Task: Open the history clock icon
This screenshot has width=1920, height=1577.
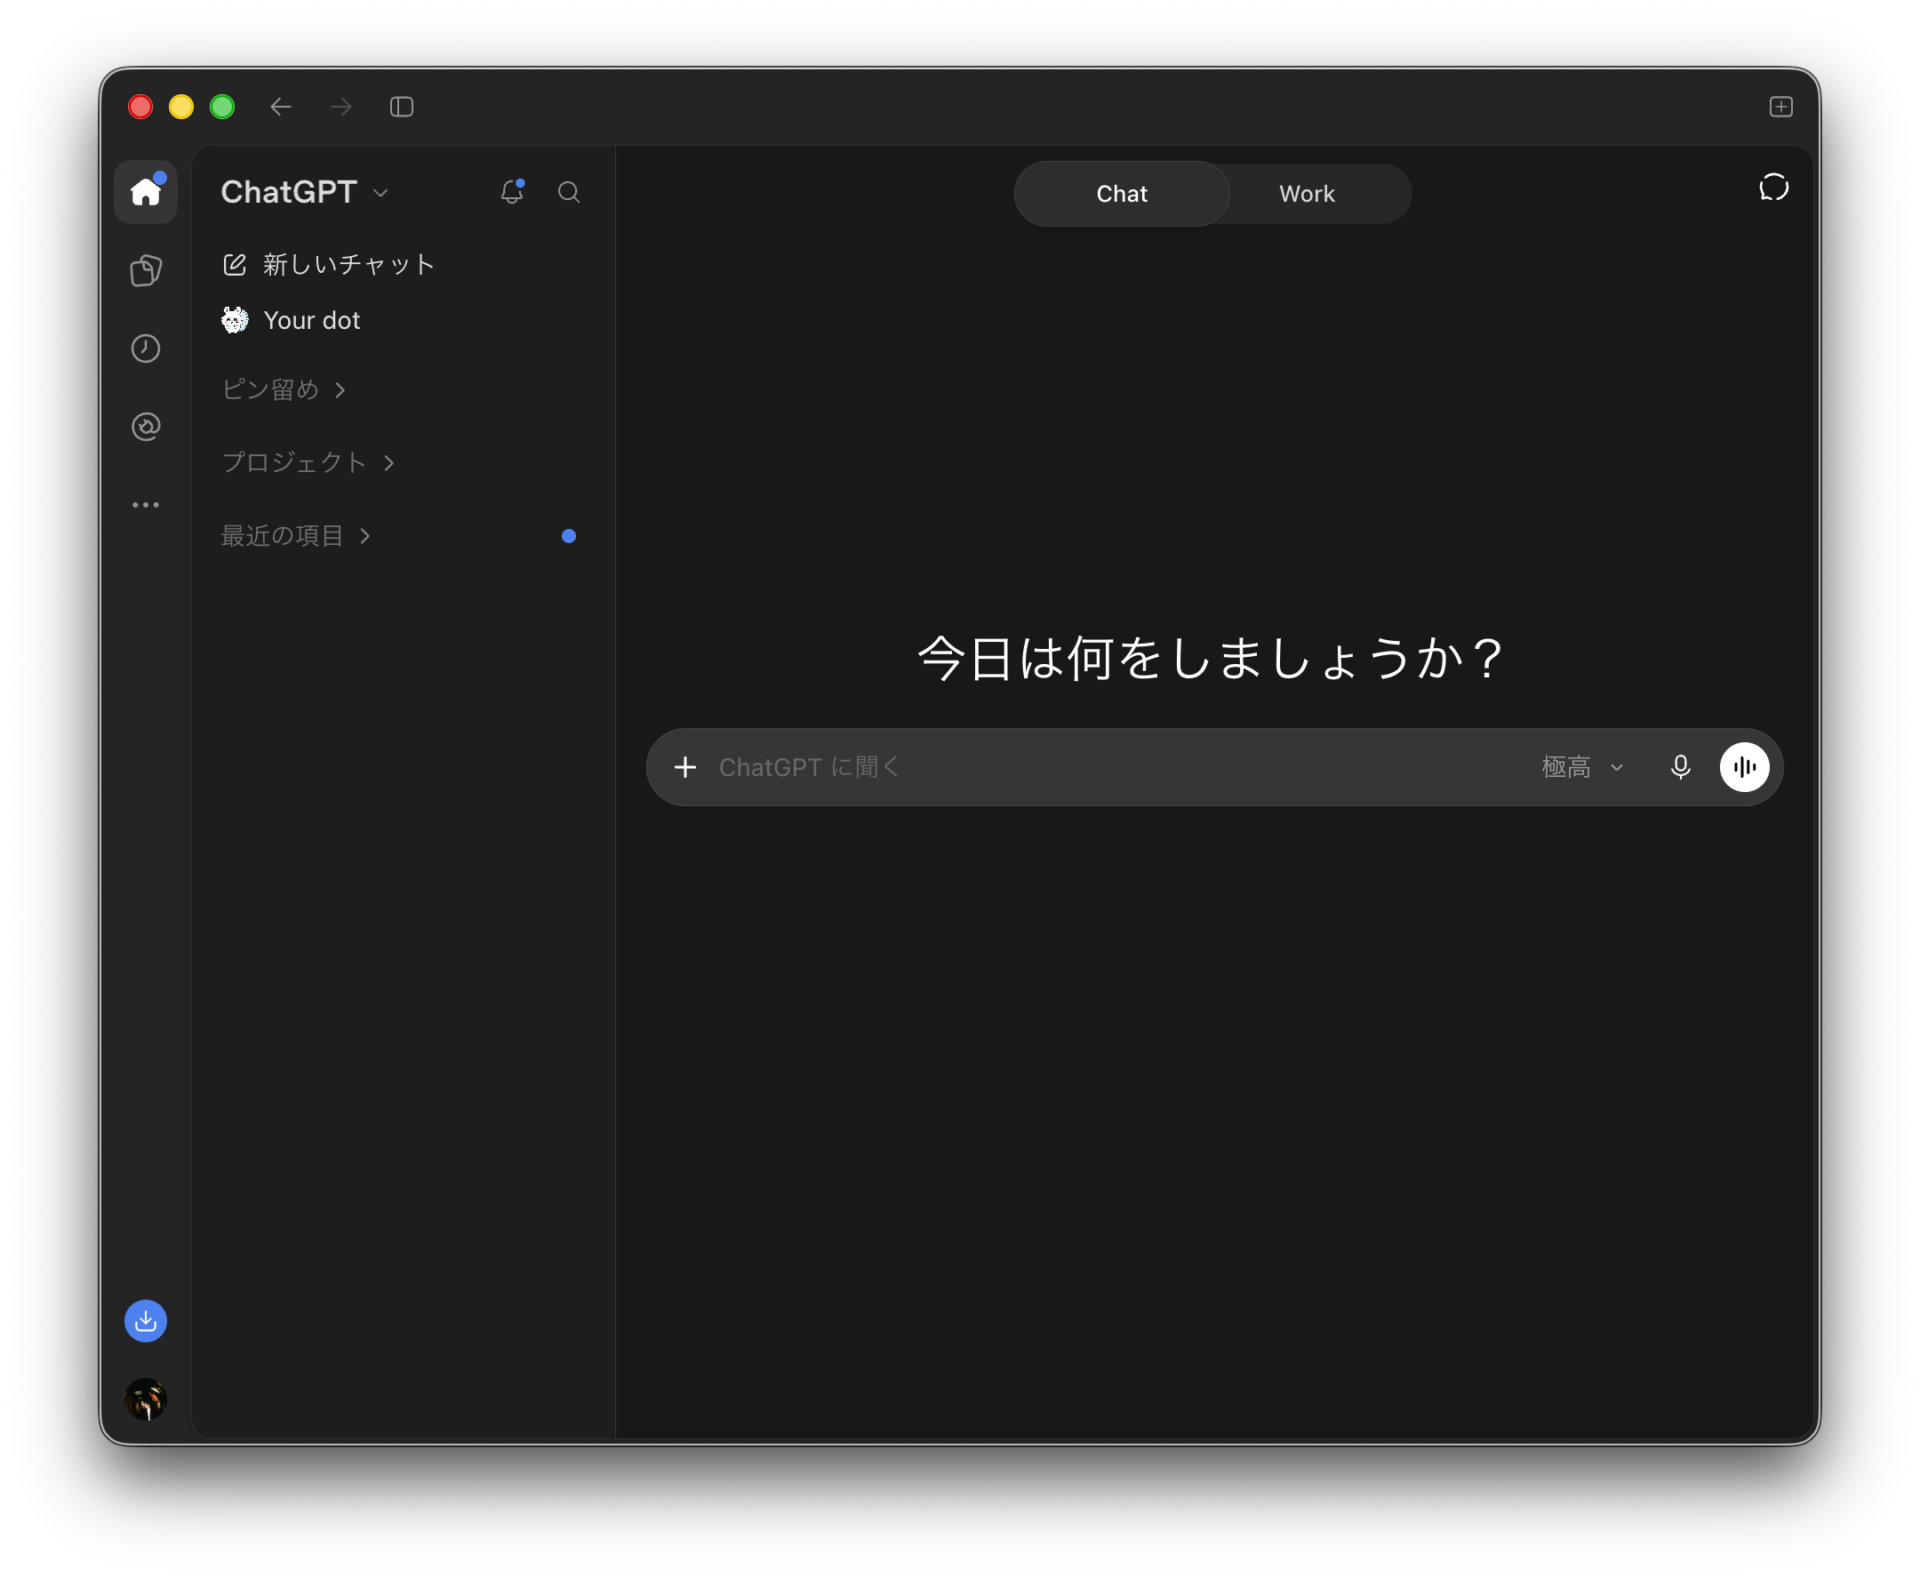Action: [x=146, y=348]
